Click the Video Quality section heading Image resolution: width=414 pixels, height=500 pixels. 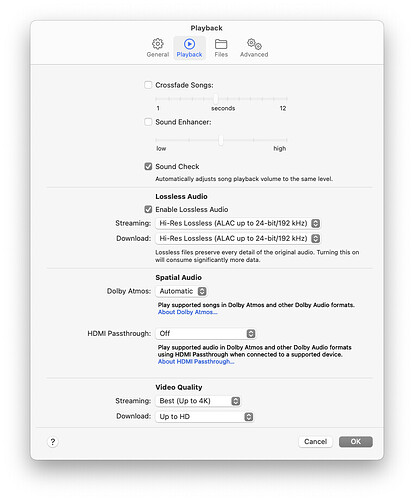point(179,387)
